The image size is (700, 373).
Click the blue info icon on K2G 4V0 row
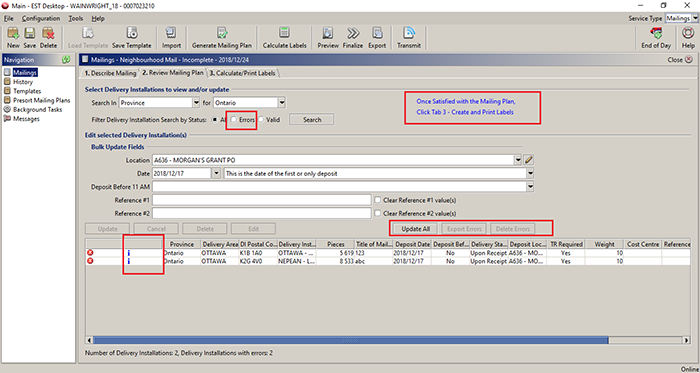[x=129, y=261]
